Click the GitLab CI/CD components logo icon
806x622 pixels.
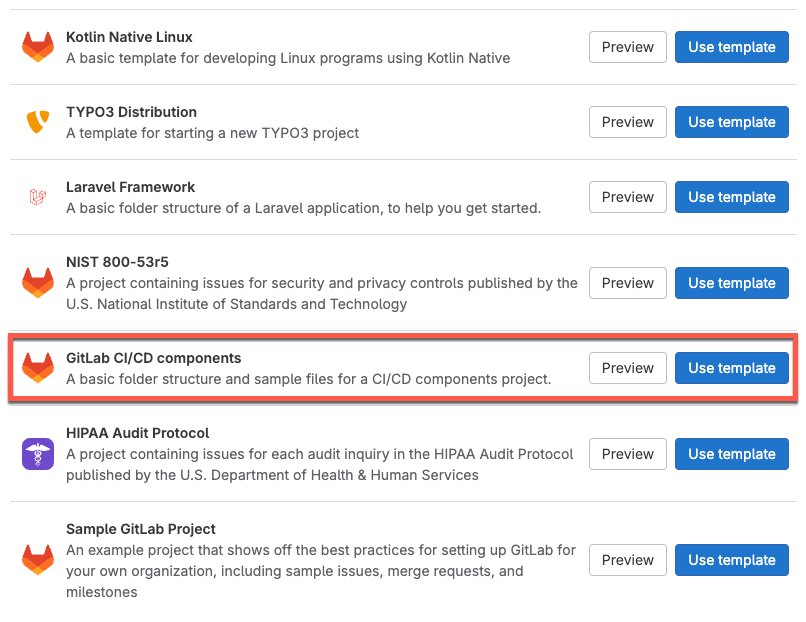click(x=37, y=368)
